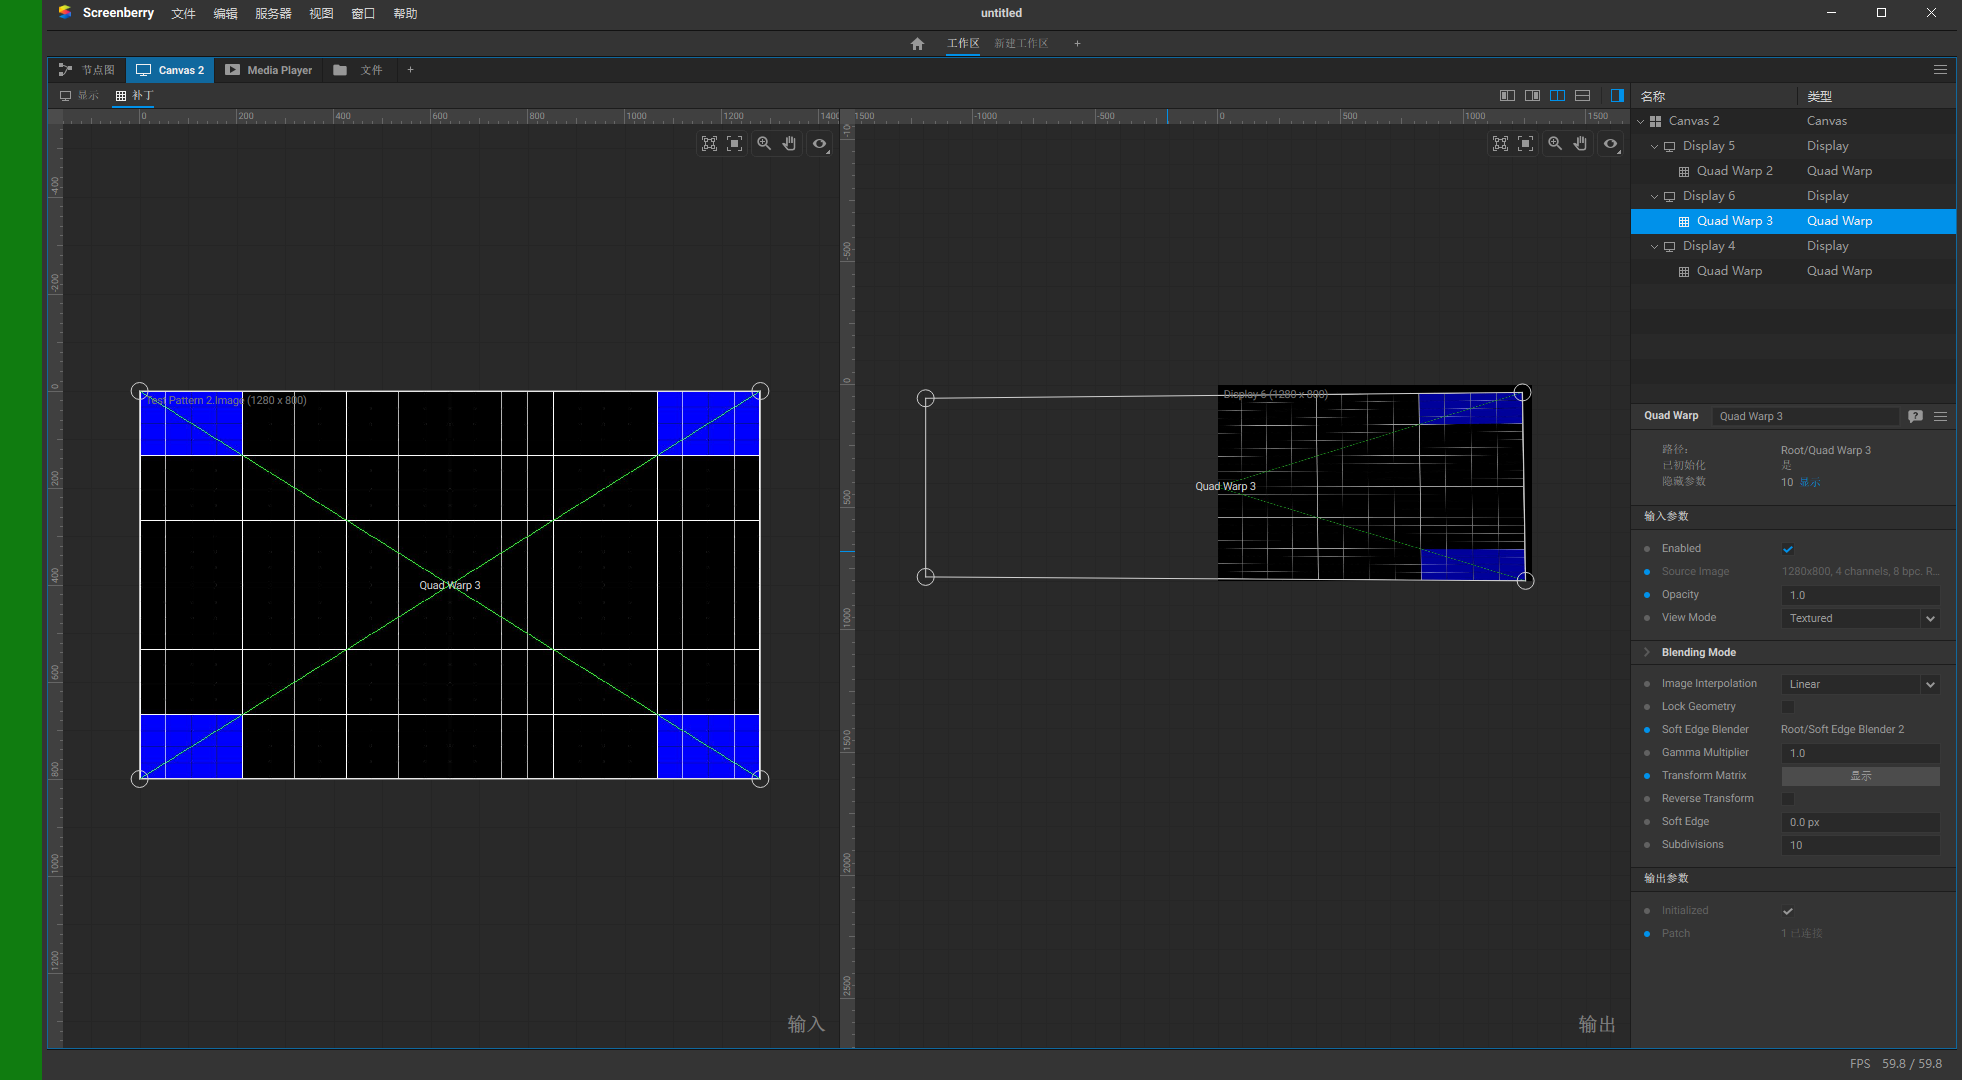
Task: Choose the side-by-side split view layout icon
Action: (1557, 96)
